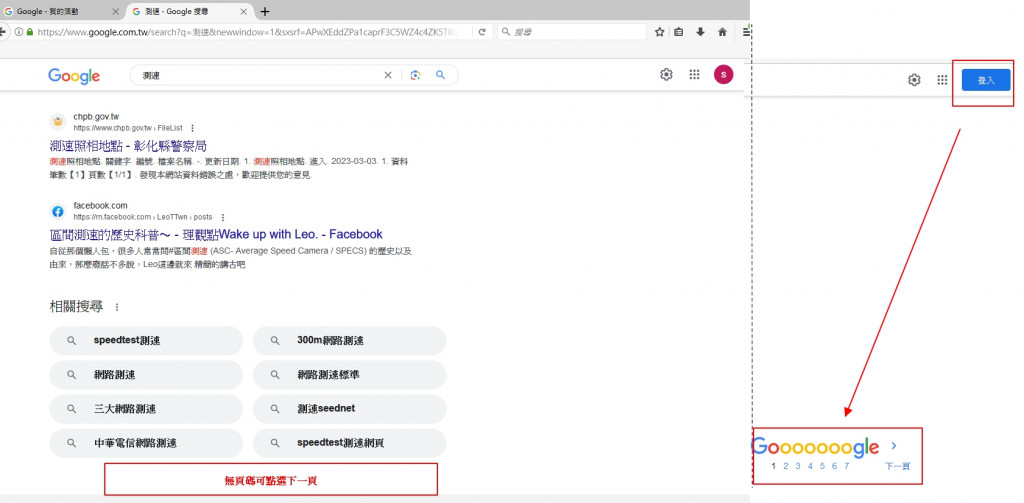This screenshot has height=503, width=1024.
Task: Search related term 三大網路測速
Action: tap(146, 409)
